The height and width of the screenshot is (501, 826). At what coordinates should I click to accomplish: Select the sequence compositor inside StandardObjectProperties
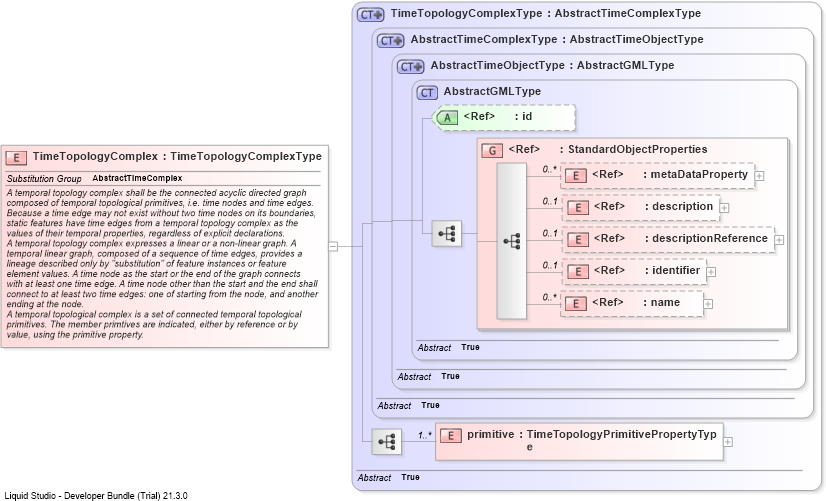click(512, 241)
